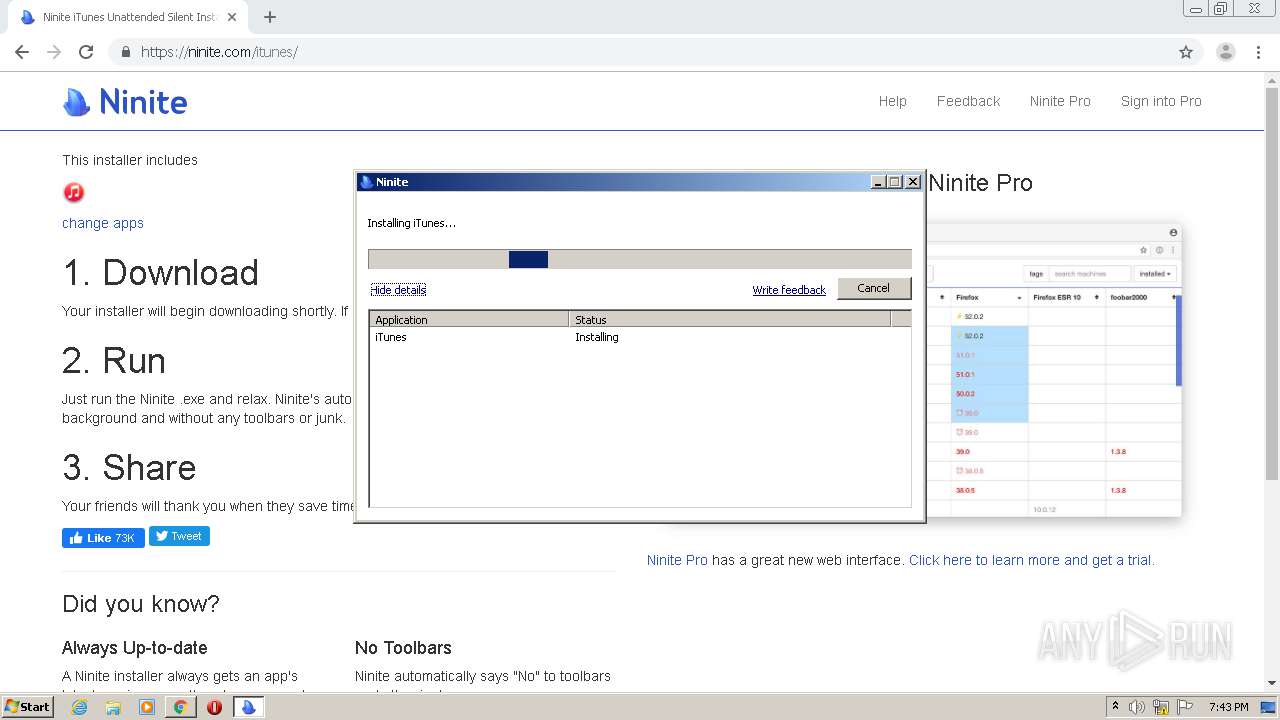The height and width of the screenshot is (720, 1280).
Task: Click the network tray icon
Action: [1161, 707]
